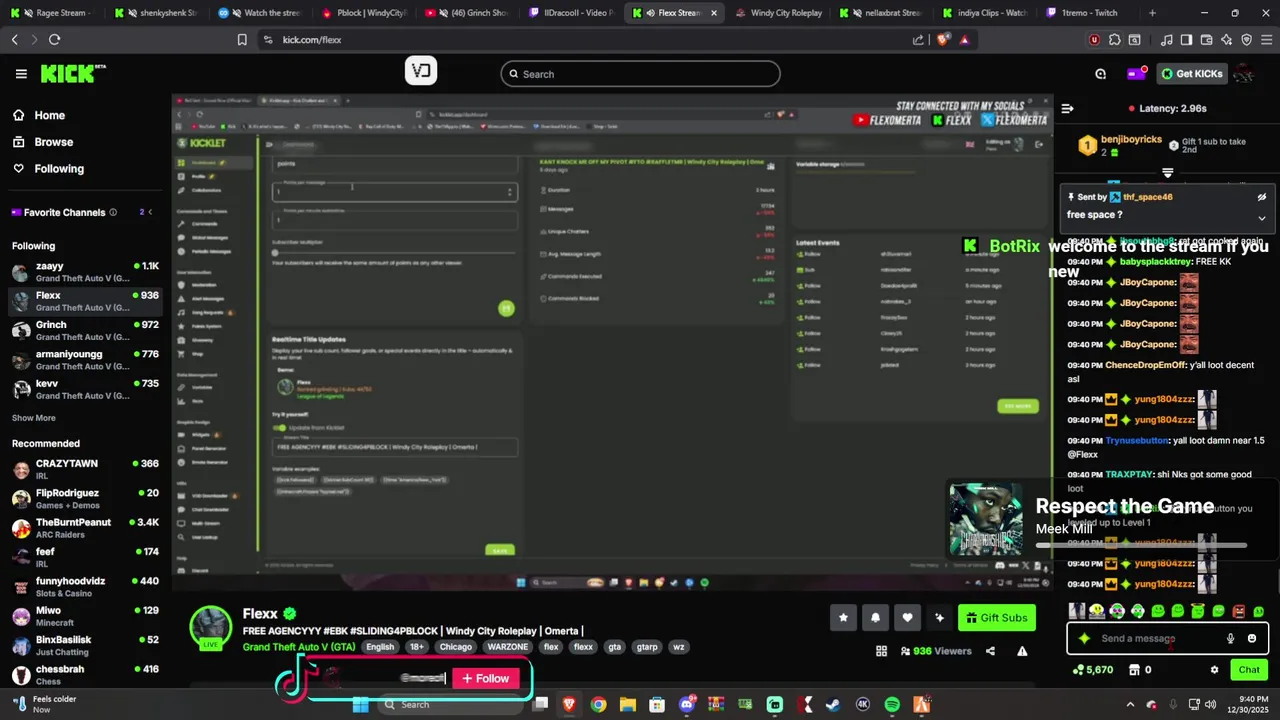This screenshot has height=720, width=1280.
Task: Switch to the Ragee Stream tab
Action: 53,13
